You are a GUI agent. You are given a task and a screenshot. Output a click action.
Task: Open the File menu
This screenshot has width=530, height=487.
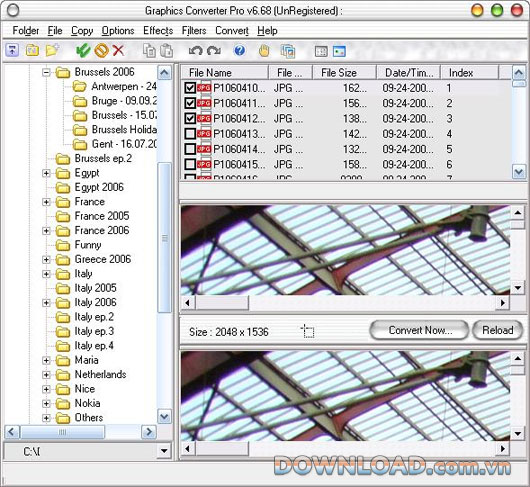55,30
